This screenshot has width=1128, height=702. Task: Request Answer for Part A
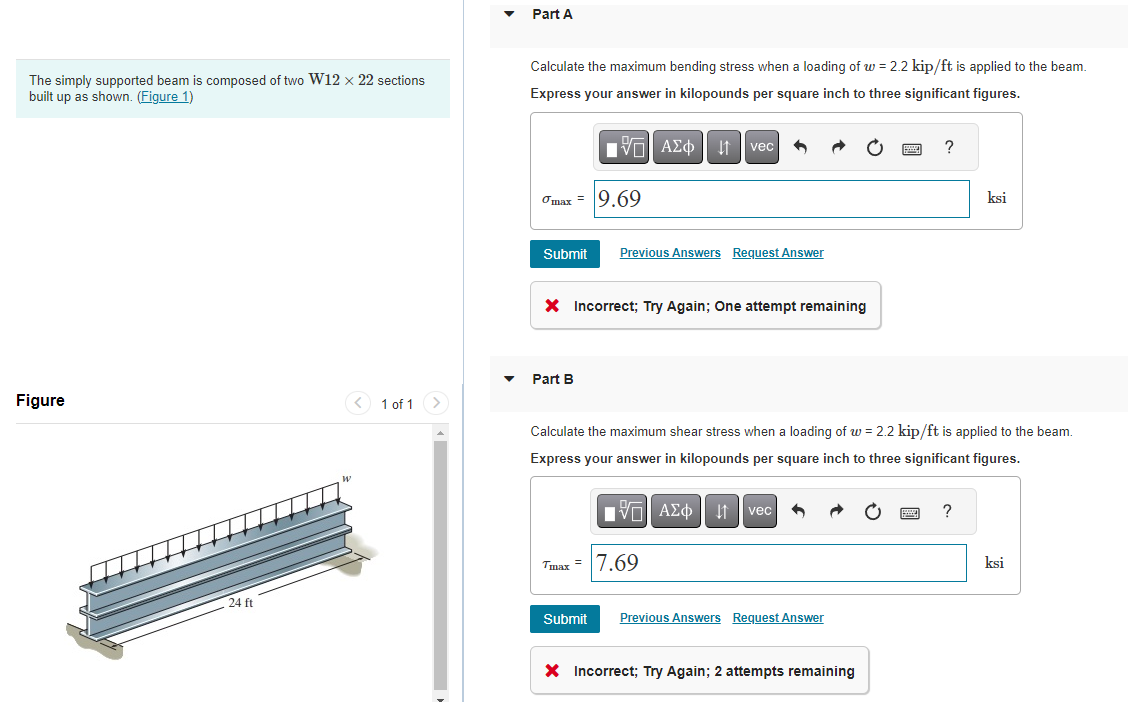coord(778,252)
